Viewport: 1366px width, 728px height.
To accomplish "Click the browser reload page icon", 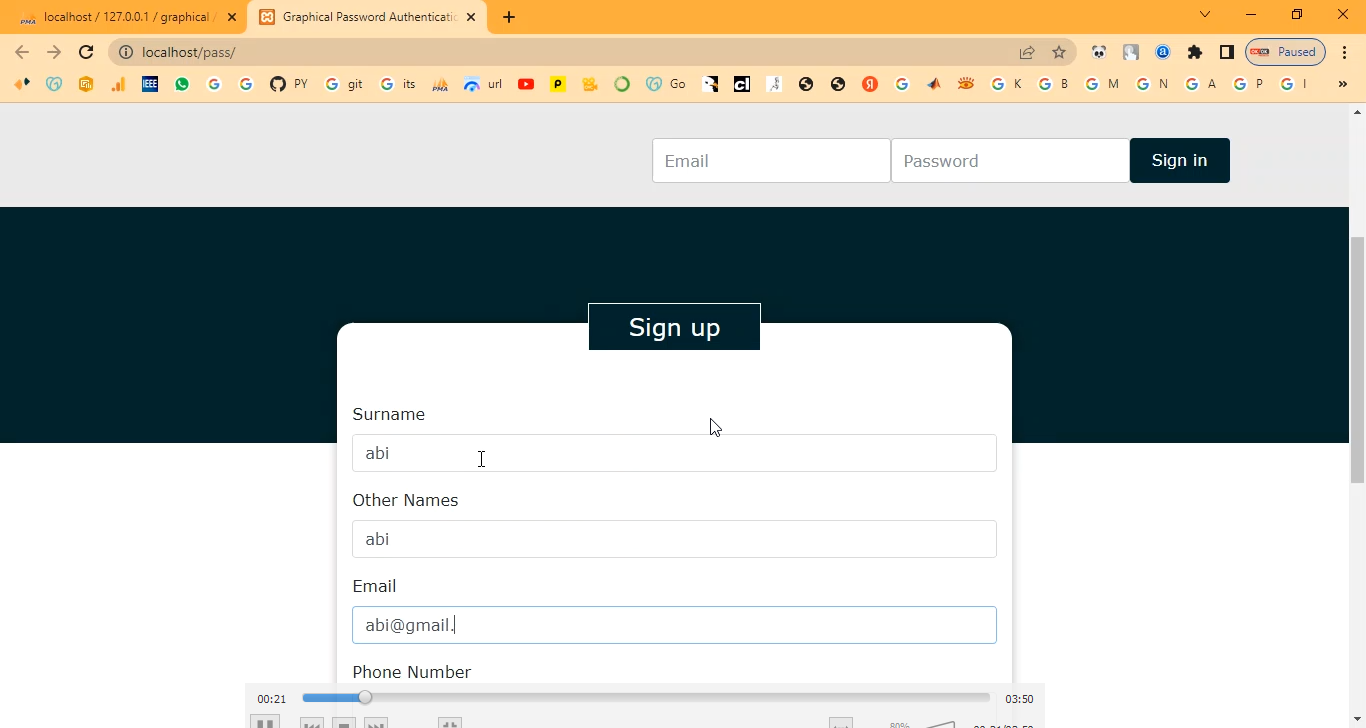I will pyautogui.click(x=86, y=52).
